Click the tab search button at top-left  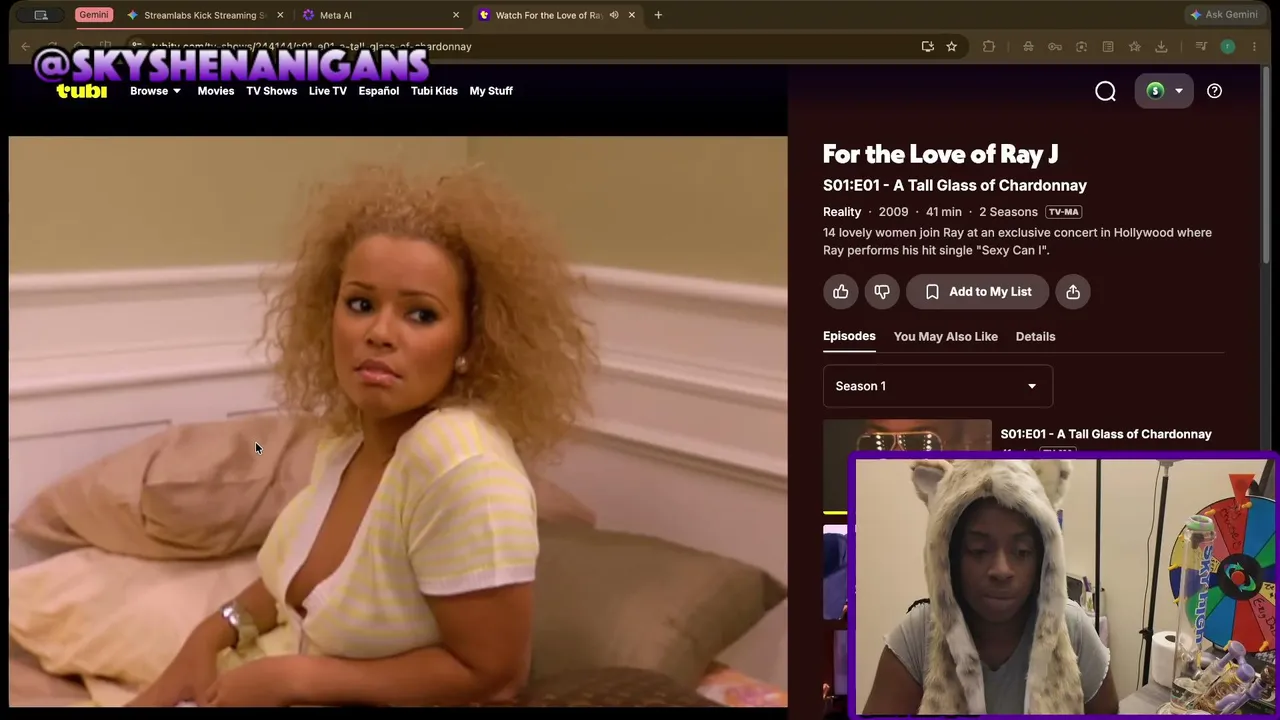41,15
